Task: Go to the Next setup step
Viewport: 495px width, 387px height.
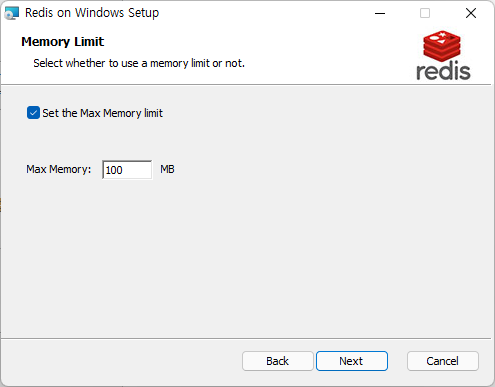Action: (x=352, y=361)
